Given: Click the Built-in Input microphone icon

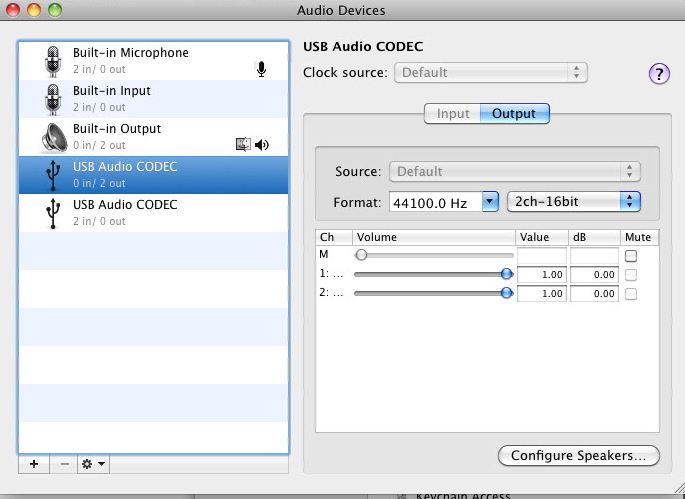Looking at the screenshot, I should coord(53,98).
